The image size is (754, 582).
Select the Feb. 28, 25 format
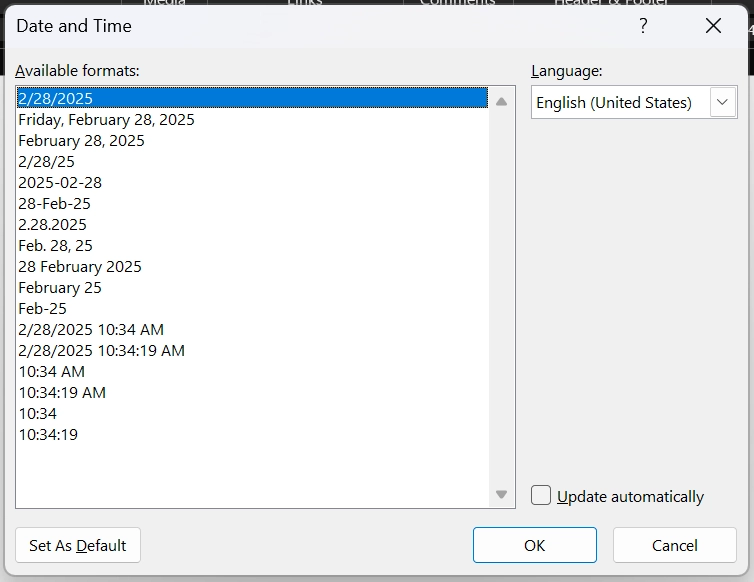(55, 245)
